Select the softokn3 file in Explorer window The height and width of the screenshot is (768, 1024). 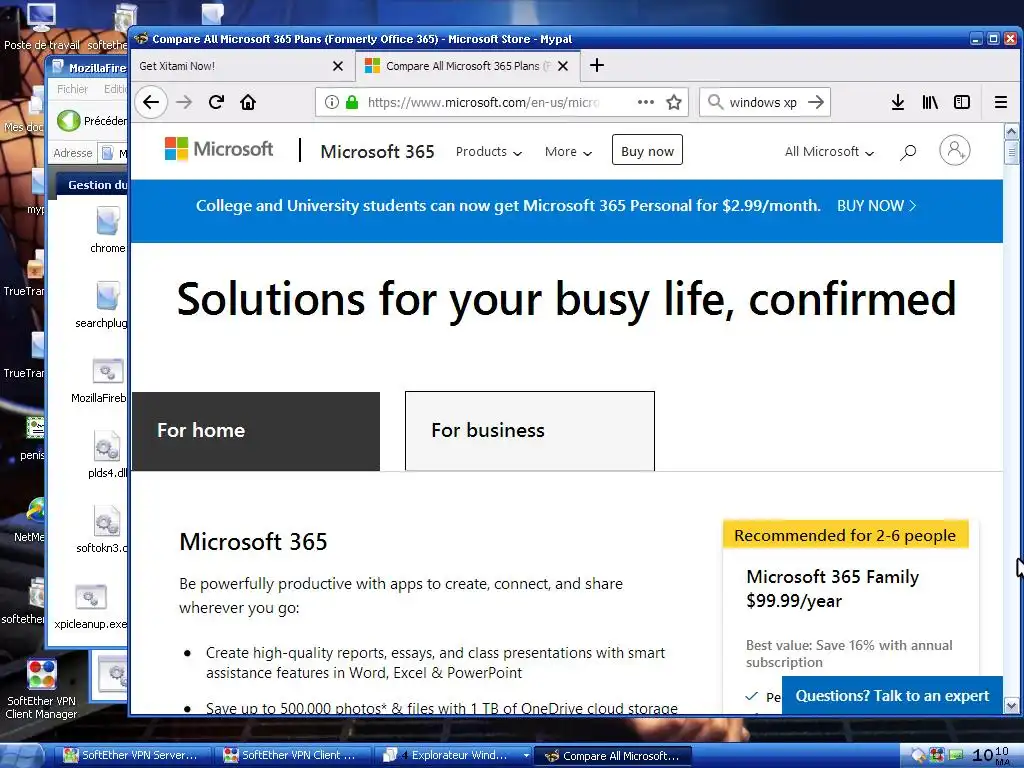click(103, 530)
